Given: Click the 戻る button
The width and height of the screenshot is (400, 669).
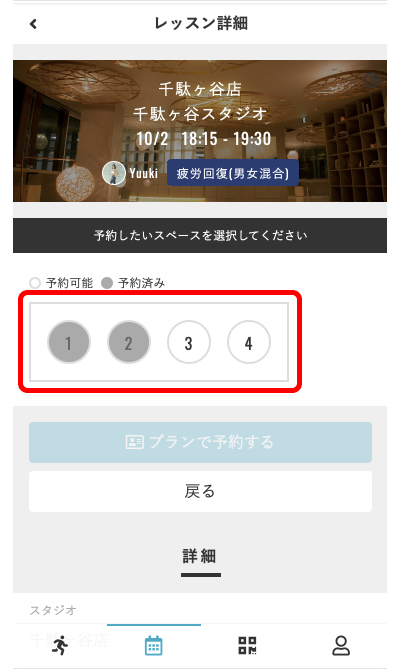Looking at the screenshot, I should (x=200, y=492).
